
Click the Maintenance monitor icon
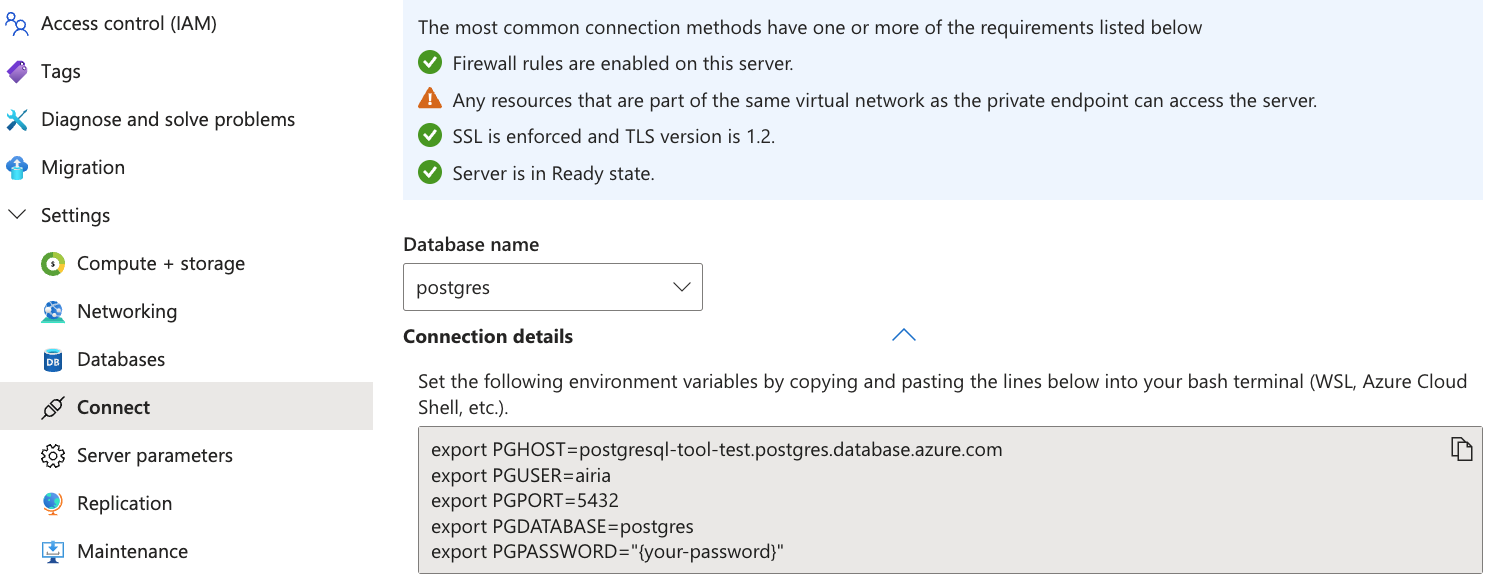(x=53, y=552)
